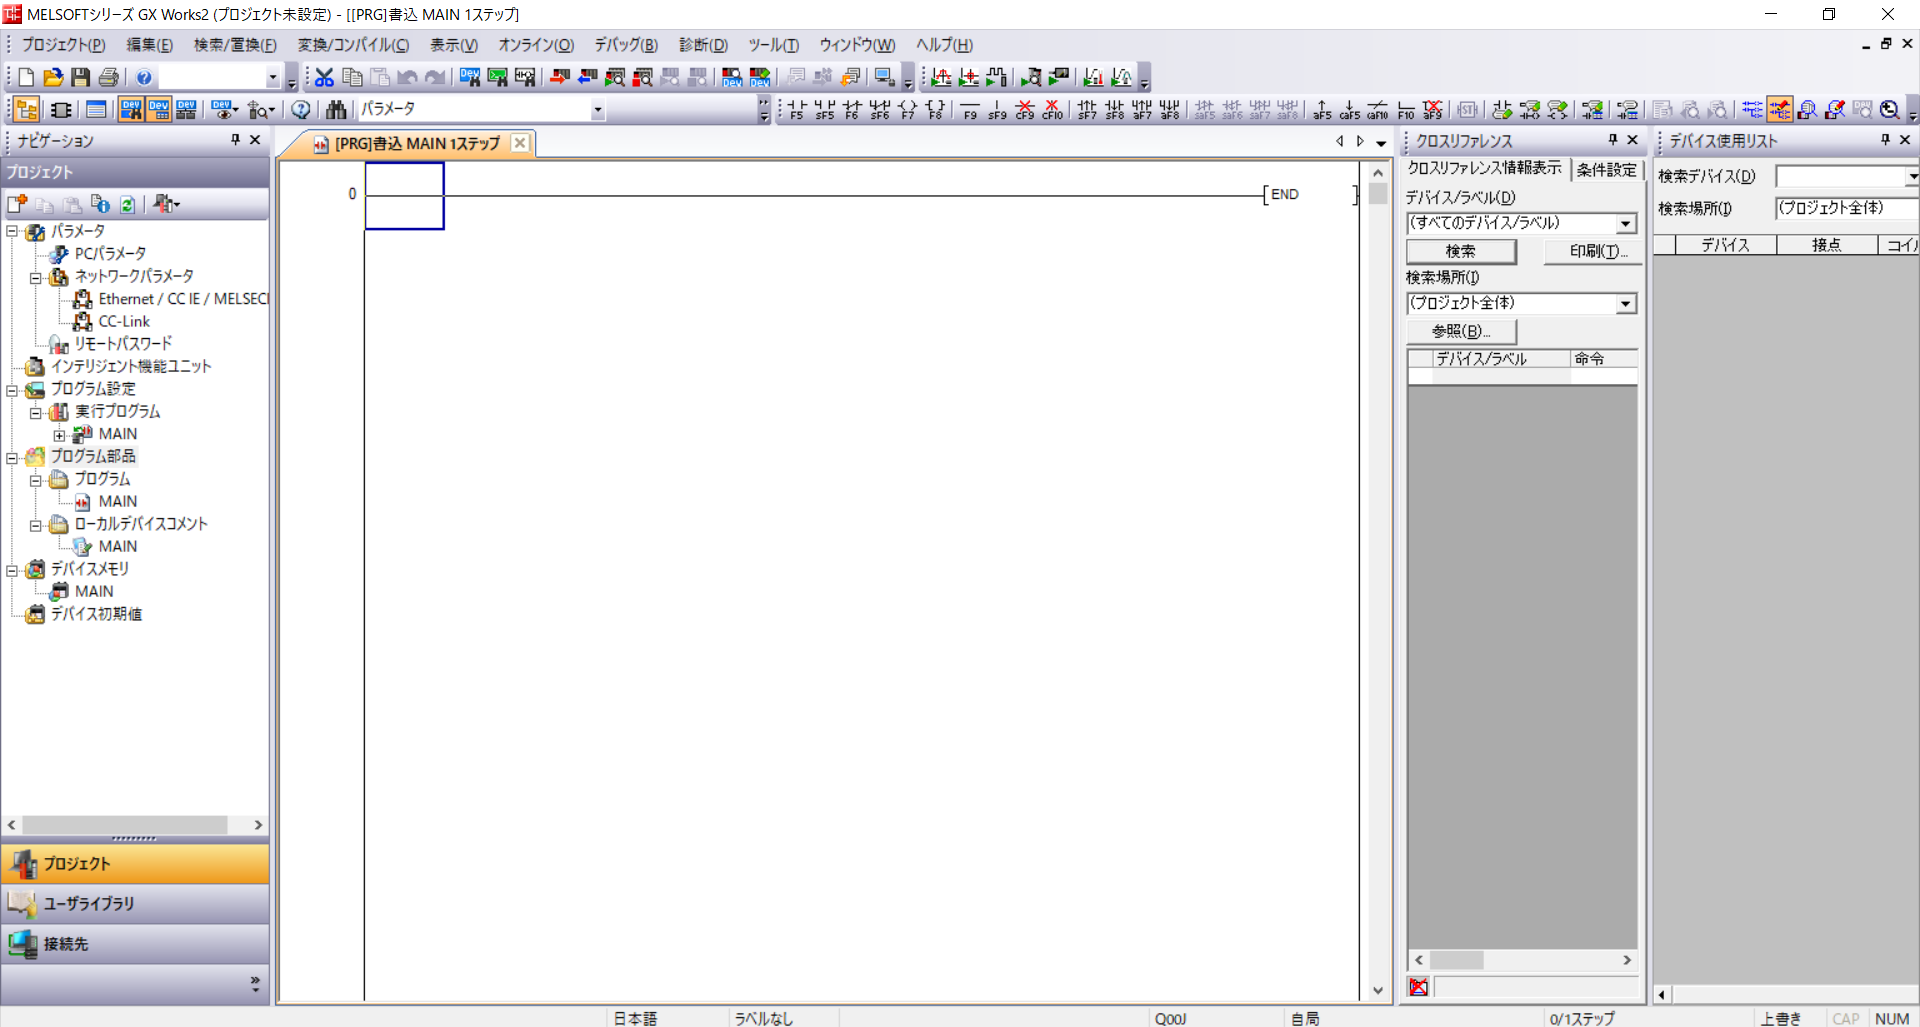This screenshot has width=1920, height=1027.
Task: Switch to the 条件設定 tab
Action: coord(1606,169)
